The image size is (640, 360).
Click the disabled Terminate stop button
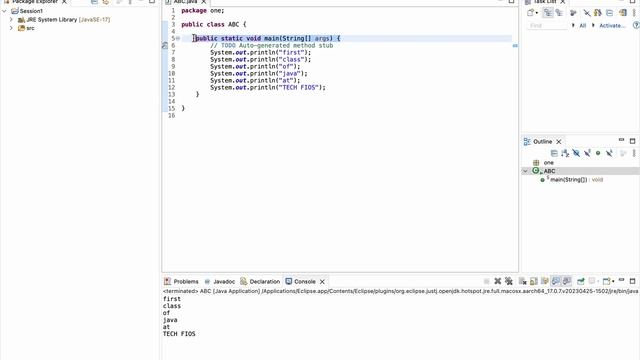(x=487, y=281)
